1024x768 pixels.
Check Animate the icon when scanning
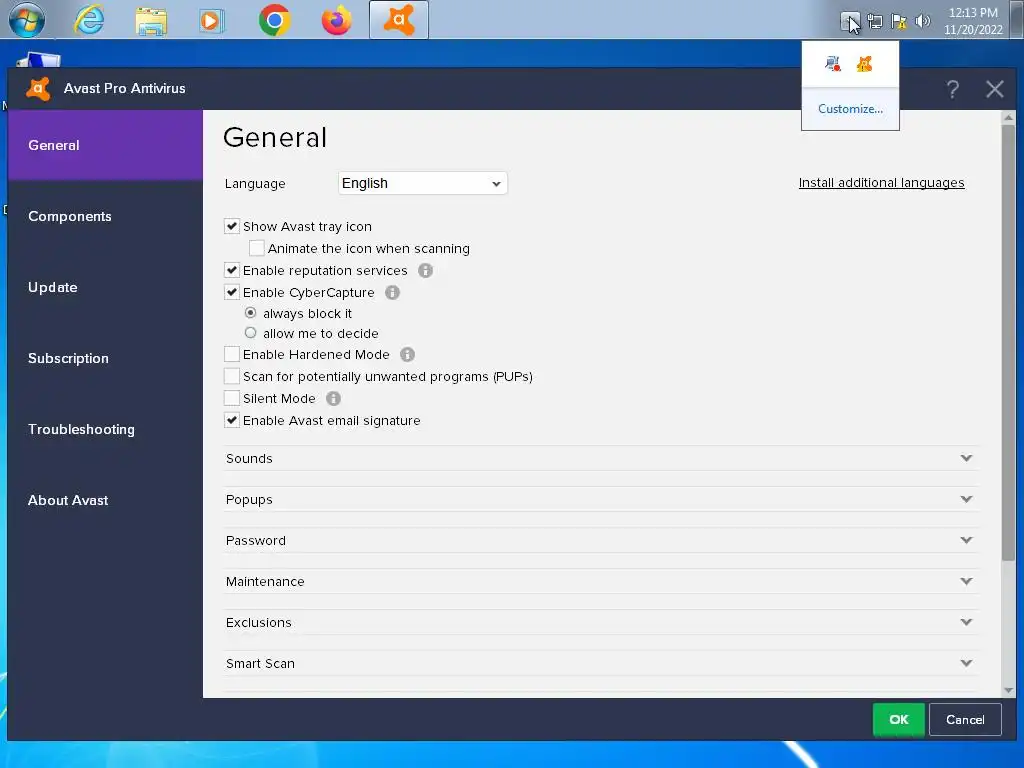tap(257, 248)
